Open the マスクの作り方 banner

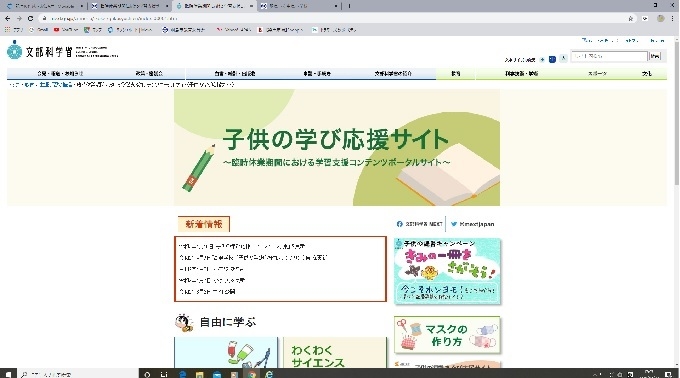(x=447, y=335)
